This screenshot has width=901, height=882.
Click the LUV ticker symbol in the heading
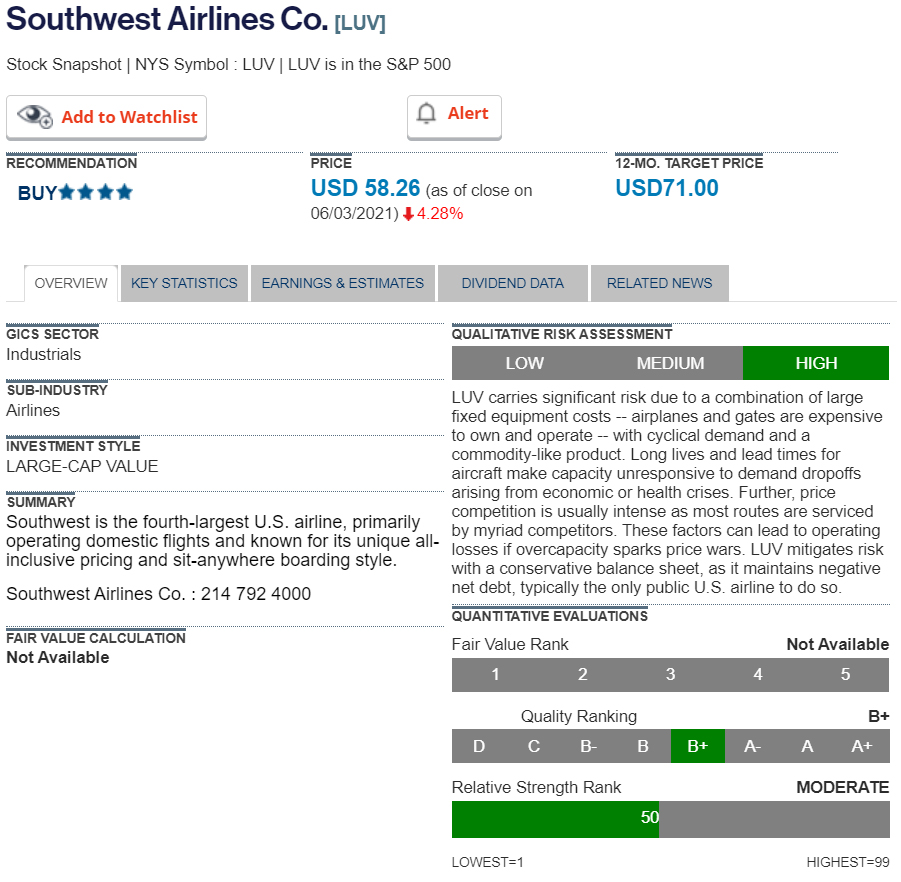pos(360,23)
